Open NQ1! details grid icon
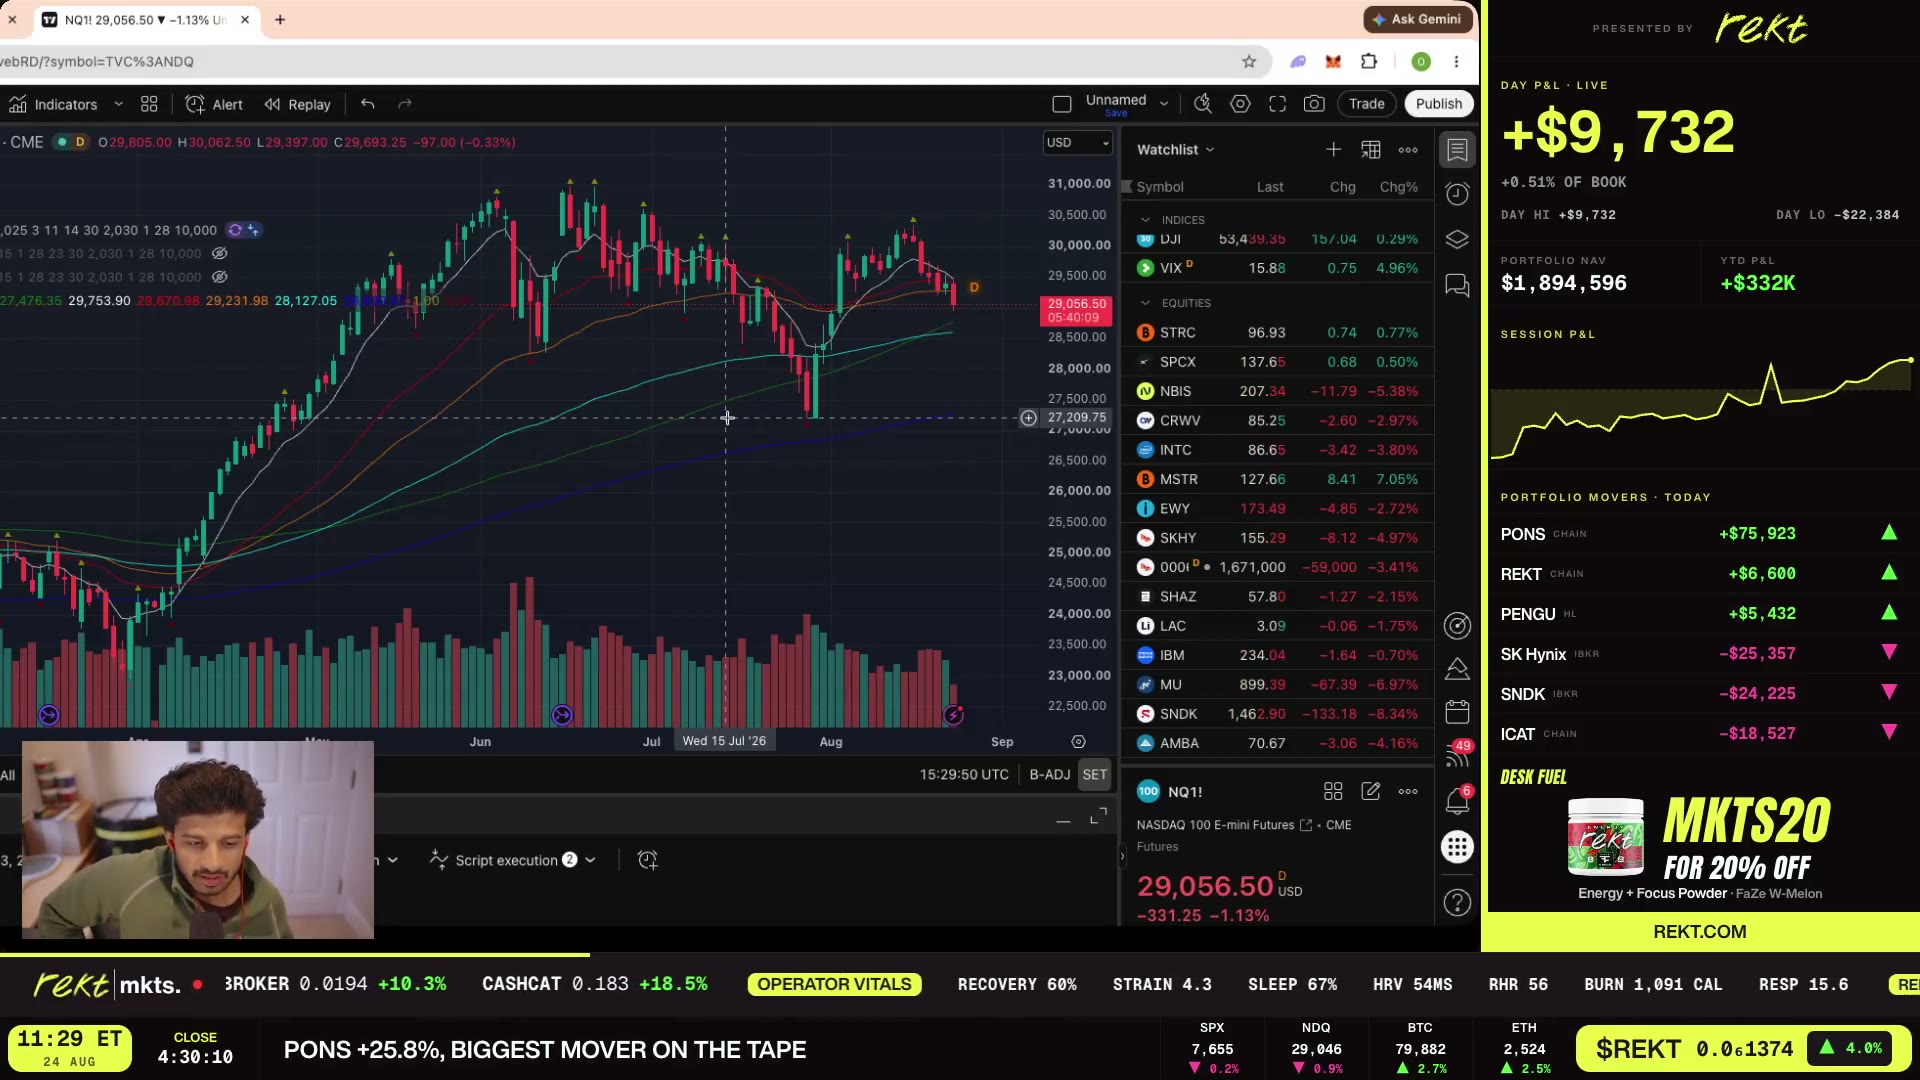The height and width of the screenshot is (1080, 1920). (1333, 792)
